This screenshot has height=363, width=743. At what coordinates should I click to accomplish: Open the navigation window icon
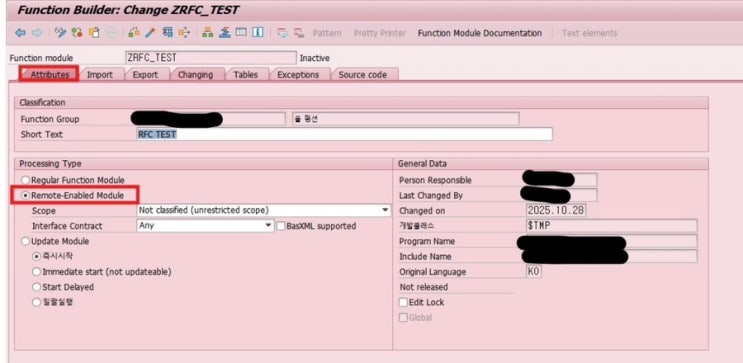(x=224, y=33)
